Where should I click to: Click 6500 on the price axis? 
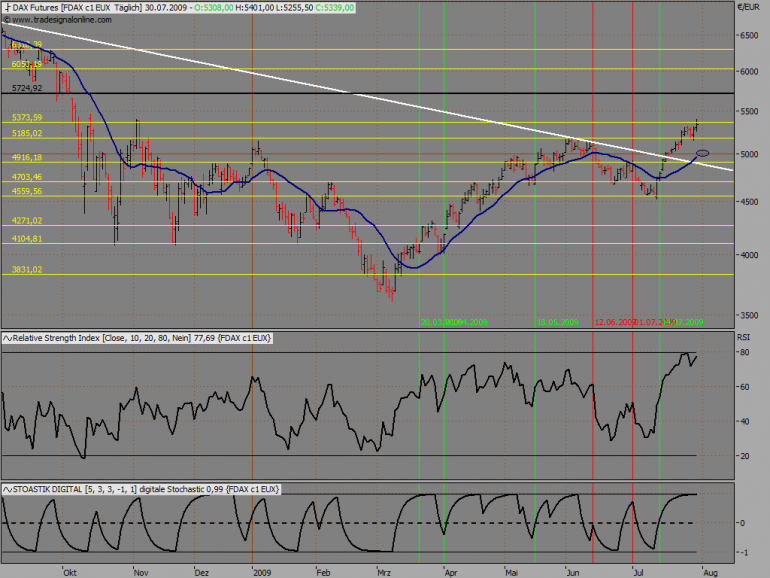[x=749, y=36]
